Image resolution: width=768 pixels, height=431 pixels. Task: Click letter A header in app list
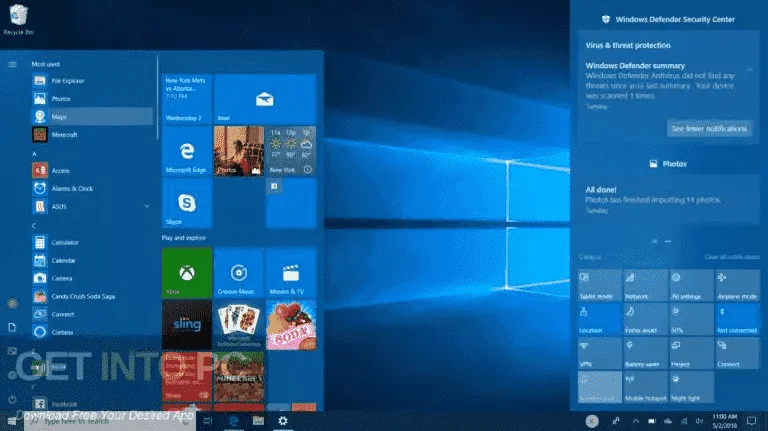pyautogui.click(x=34, y=154)
